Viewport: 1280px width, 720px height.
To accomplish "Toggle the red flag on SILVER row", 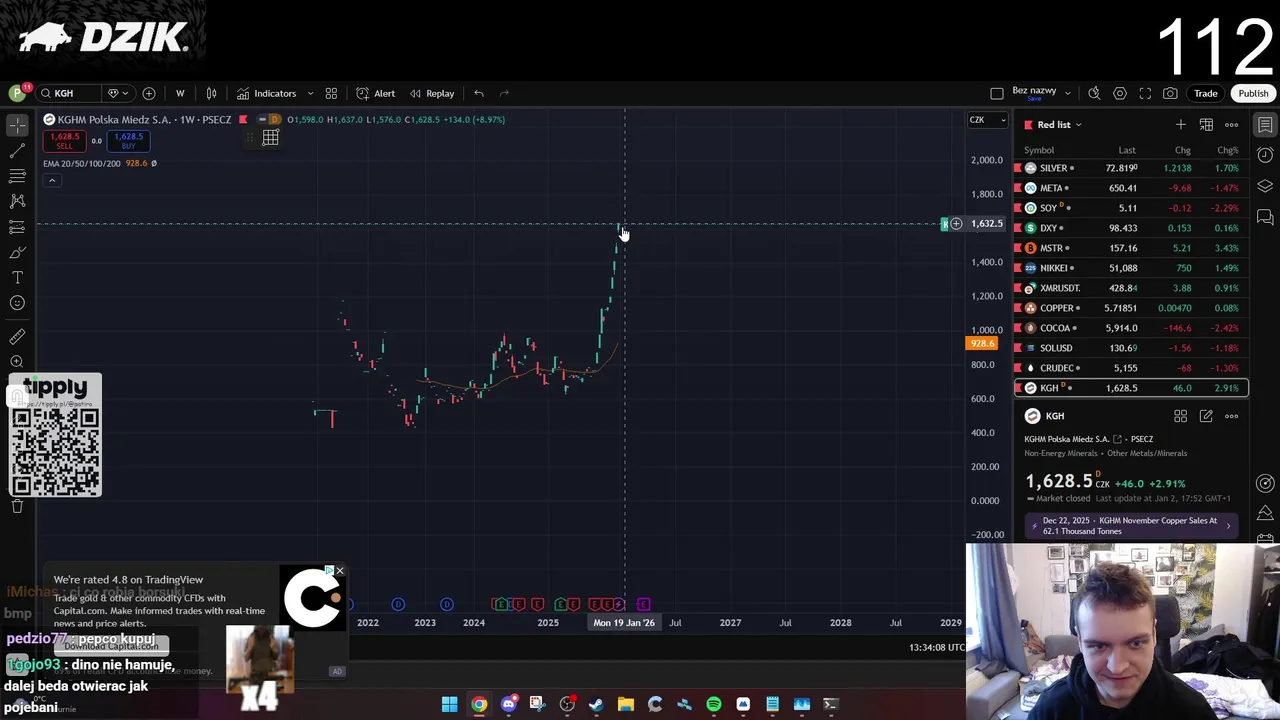I will pyautogui.click(x=1018, y=168).
